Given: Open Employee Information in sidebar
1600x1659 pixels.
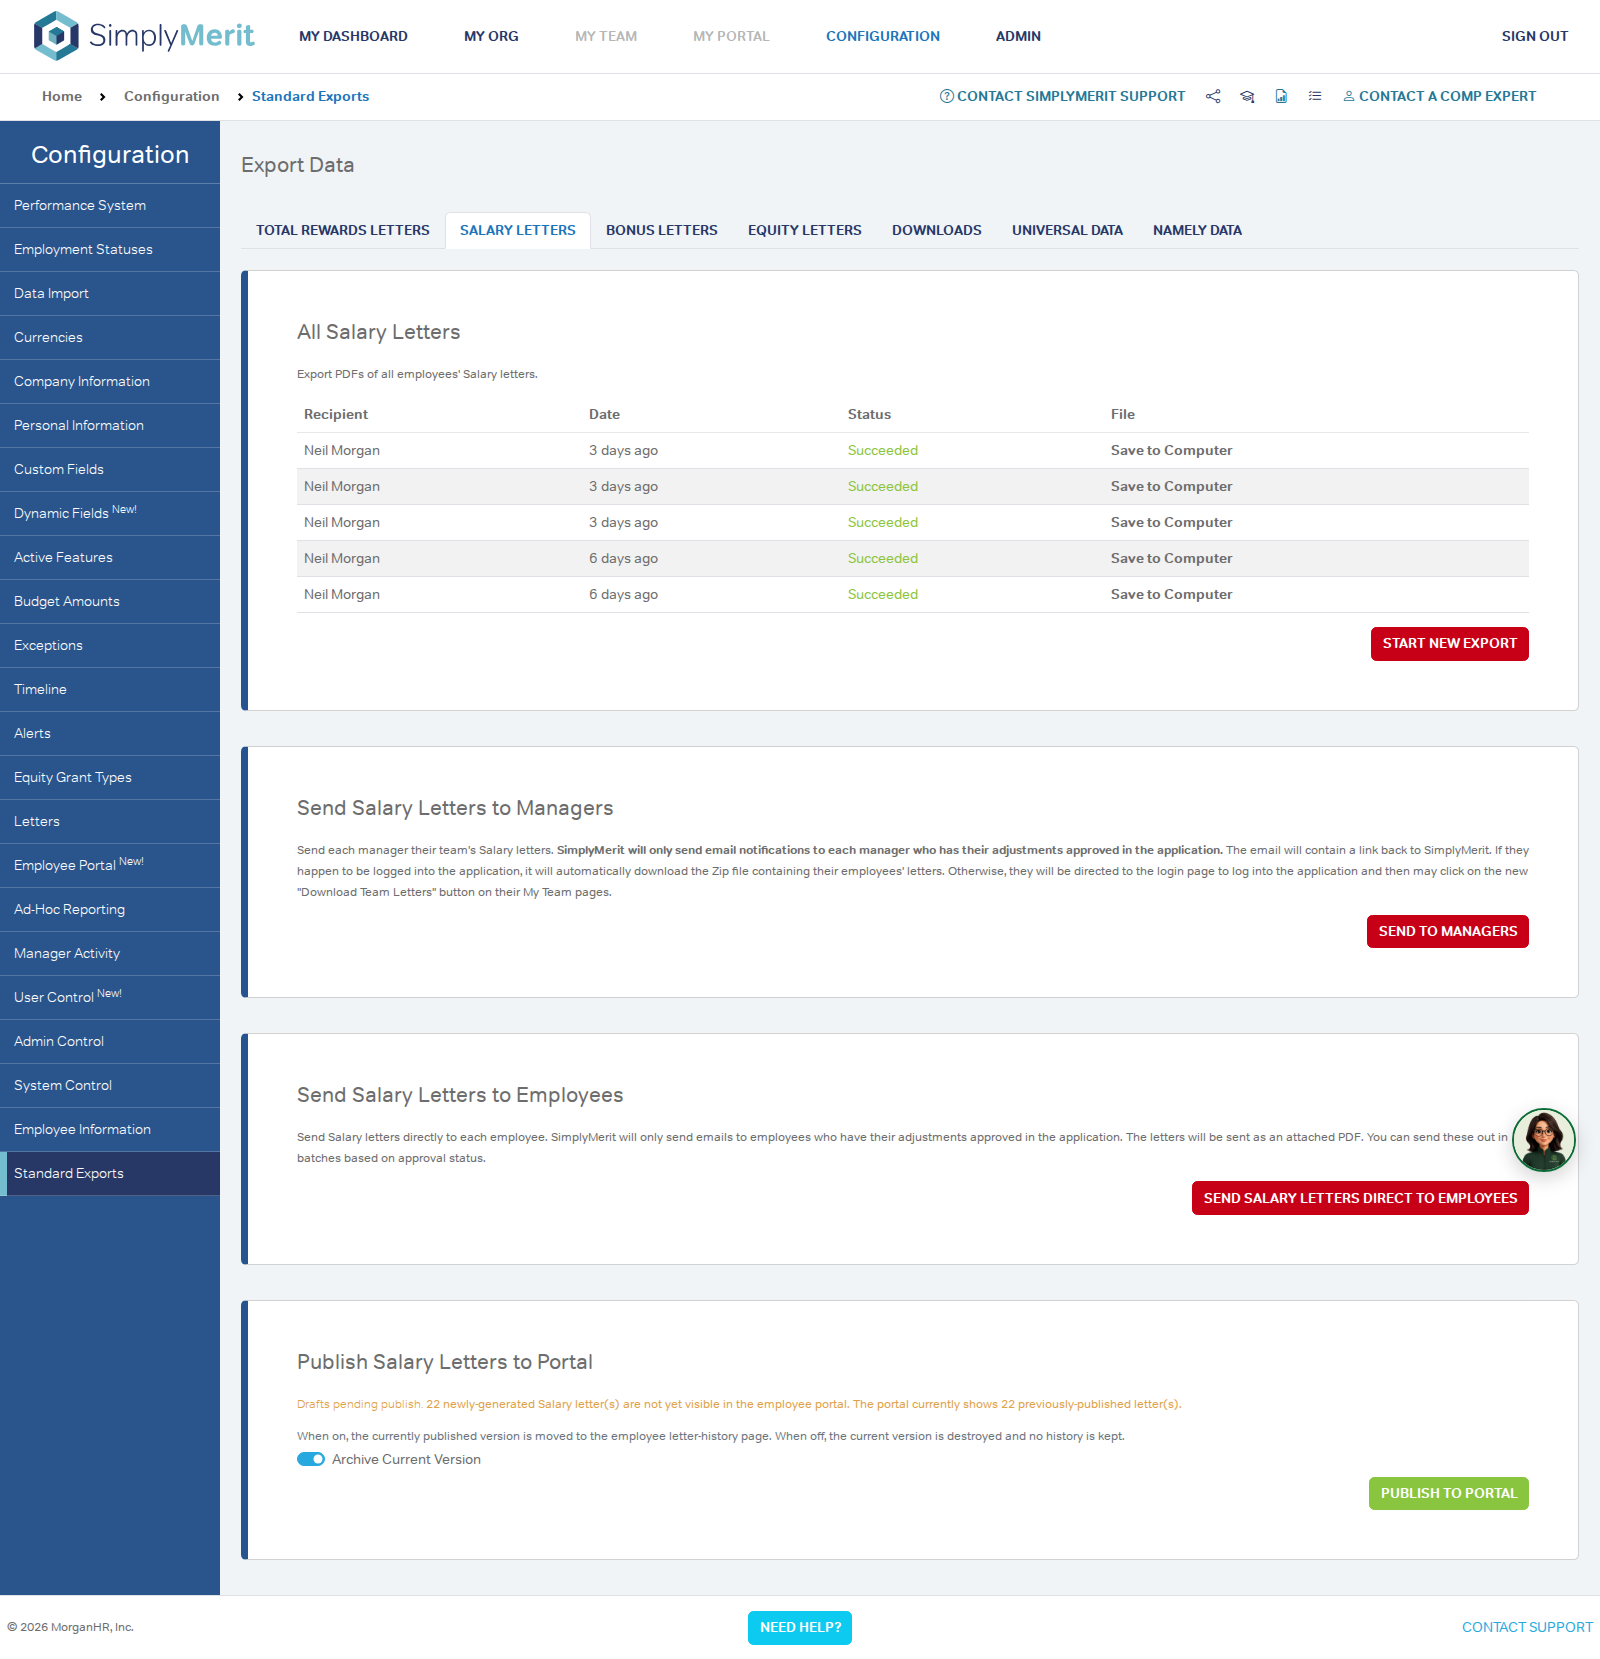Looking at the screenshot, I should pyautogui.click(x=110, y=1129).
